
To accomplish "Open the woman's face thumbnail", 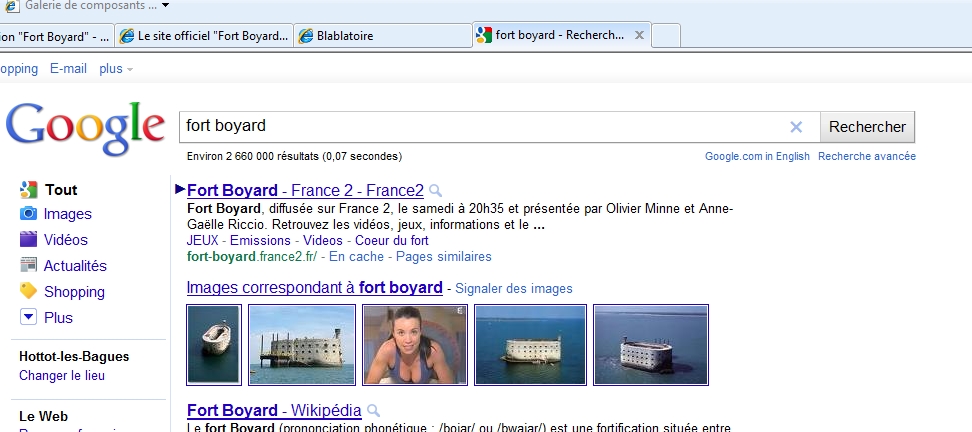I will click(415, 345).
